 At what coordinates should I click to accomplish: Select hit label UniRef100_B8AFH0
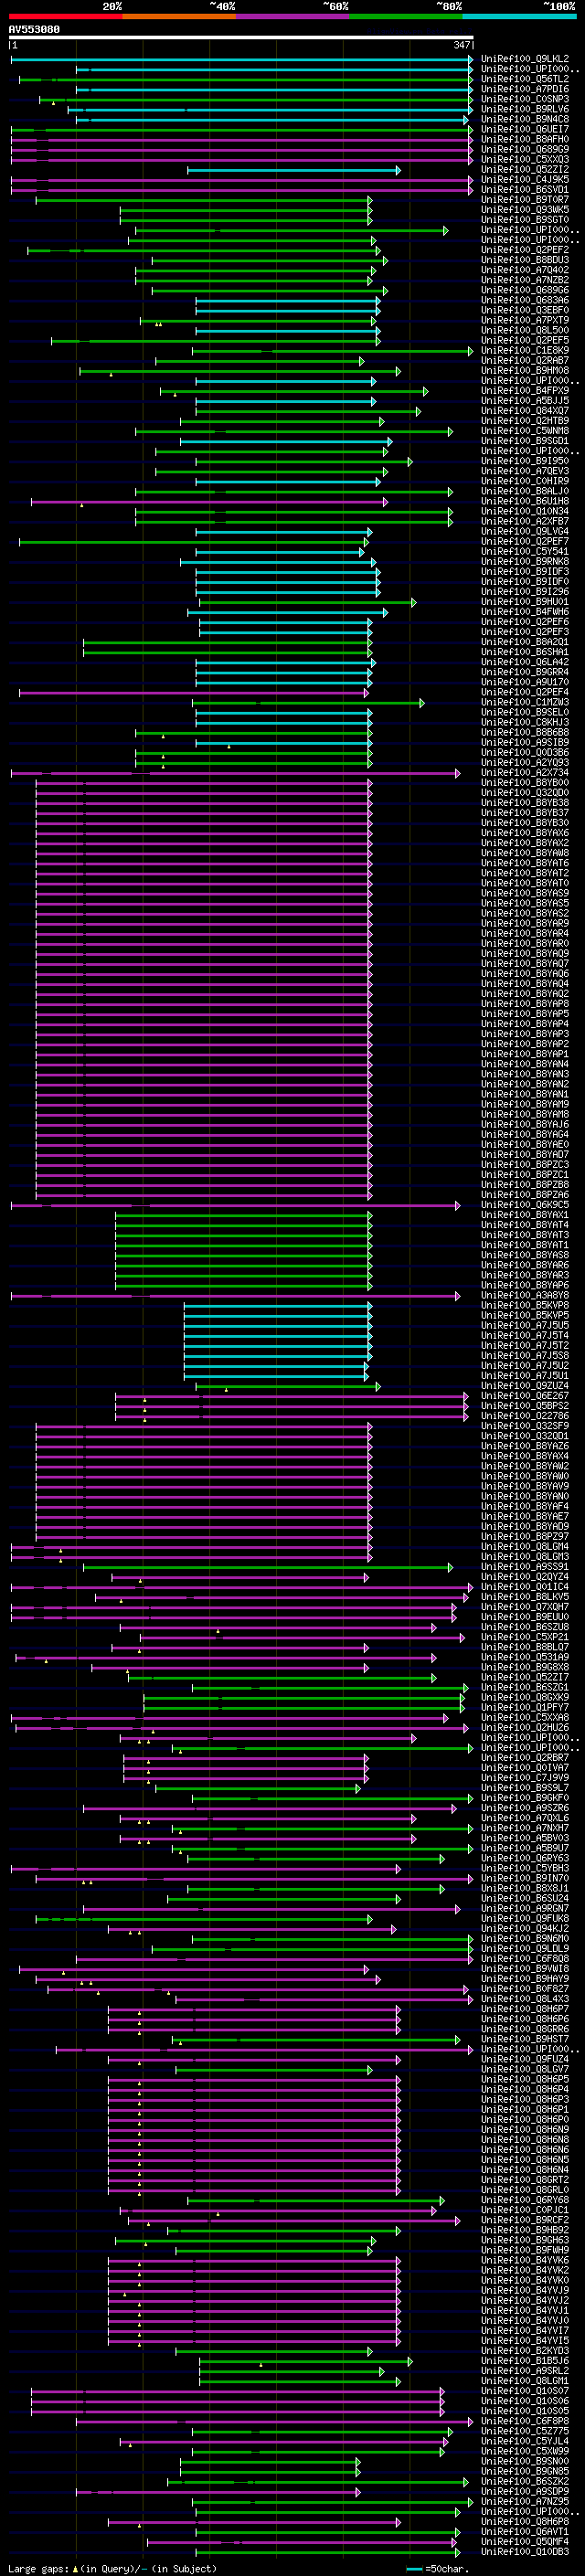point(525,139)
